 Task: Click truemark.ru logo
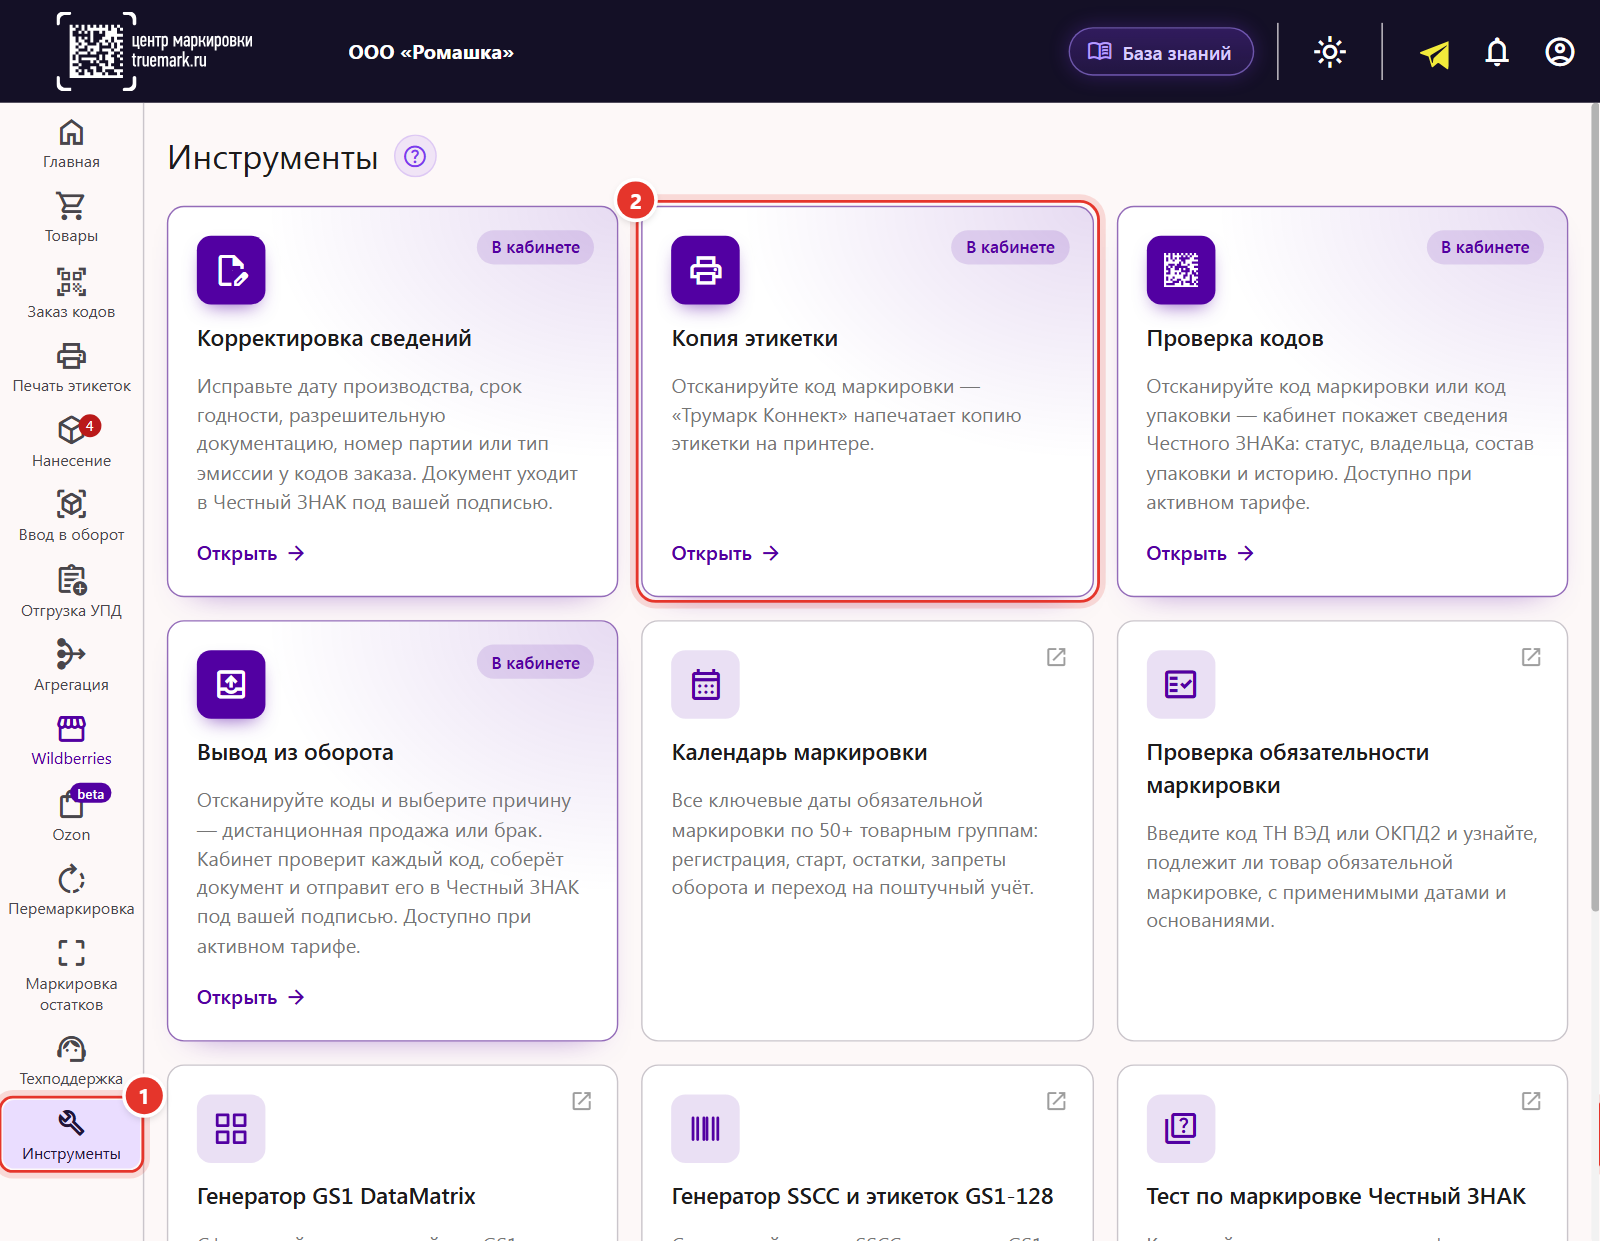click(156, 51)
